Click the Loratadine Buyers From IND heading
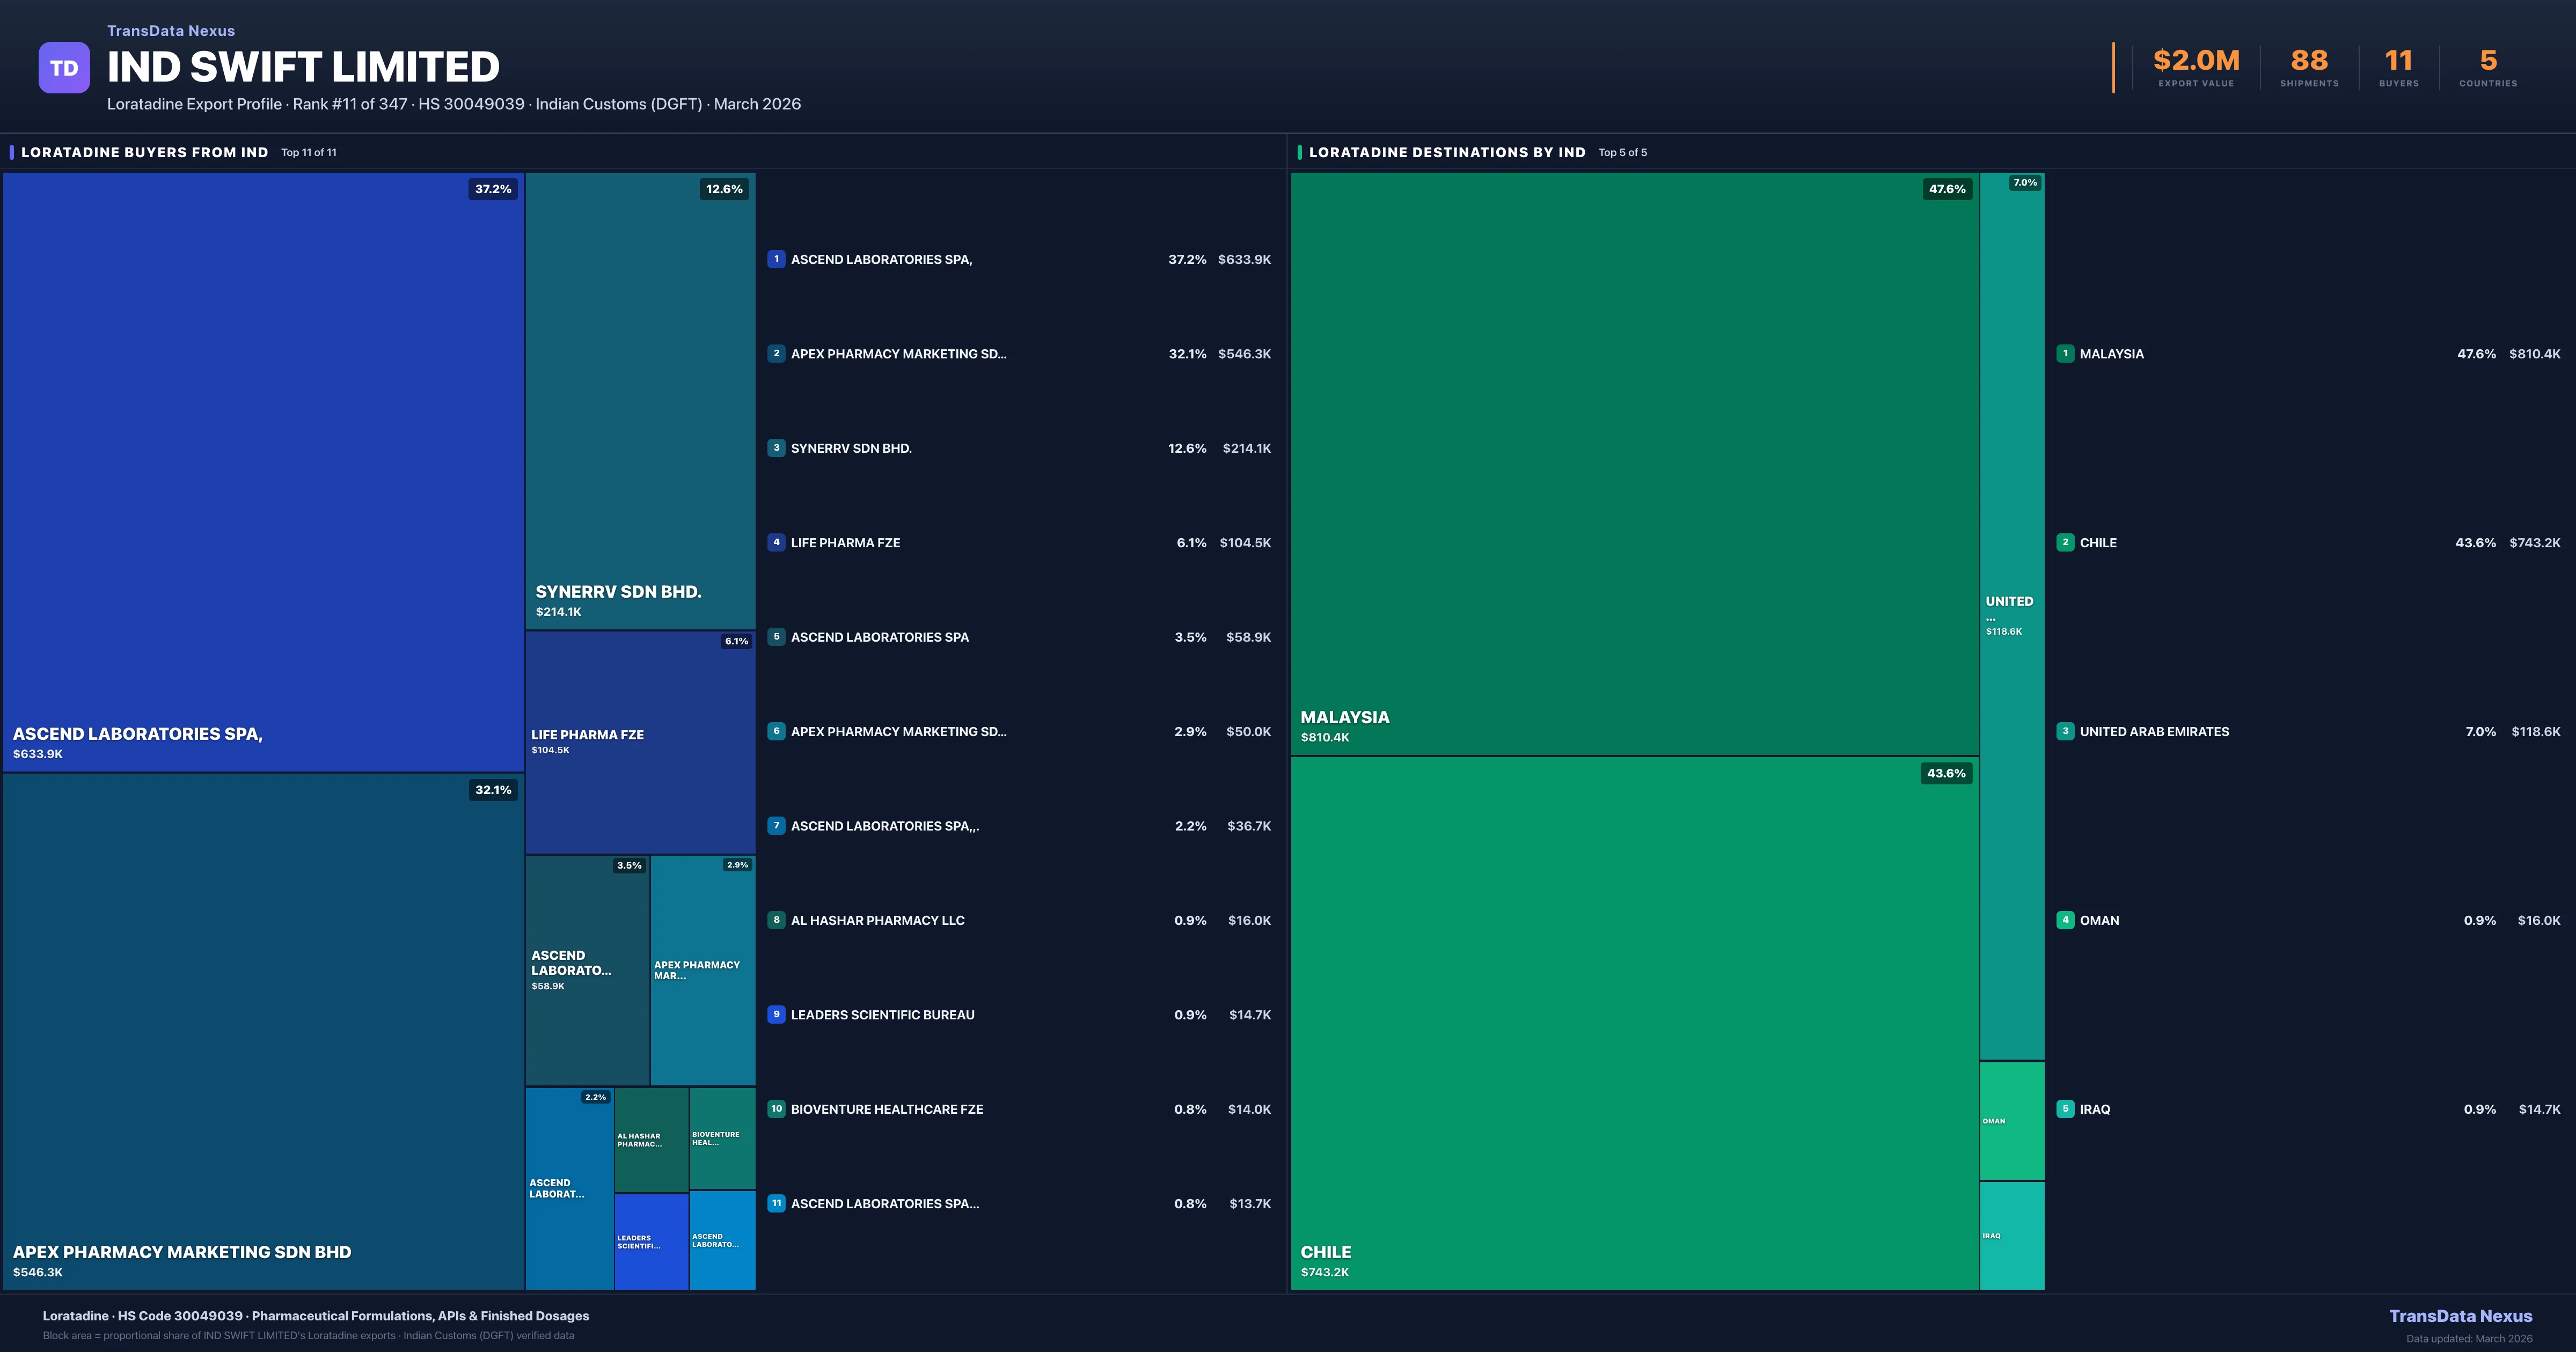This screenshot has height=1352, width=2576. [x=145, y=152]
